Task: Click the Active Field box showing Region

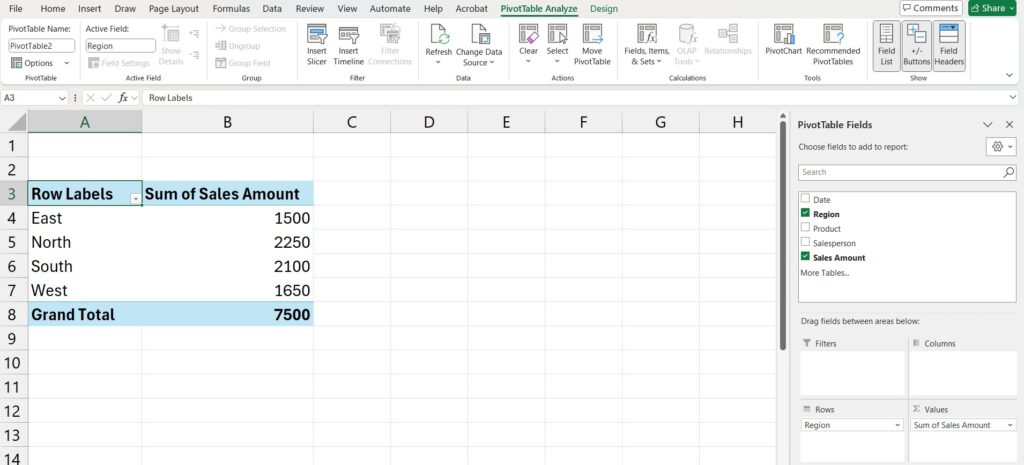Action: pos(120,46)
